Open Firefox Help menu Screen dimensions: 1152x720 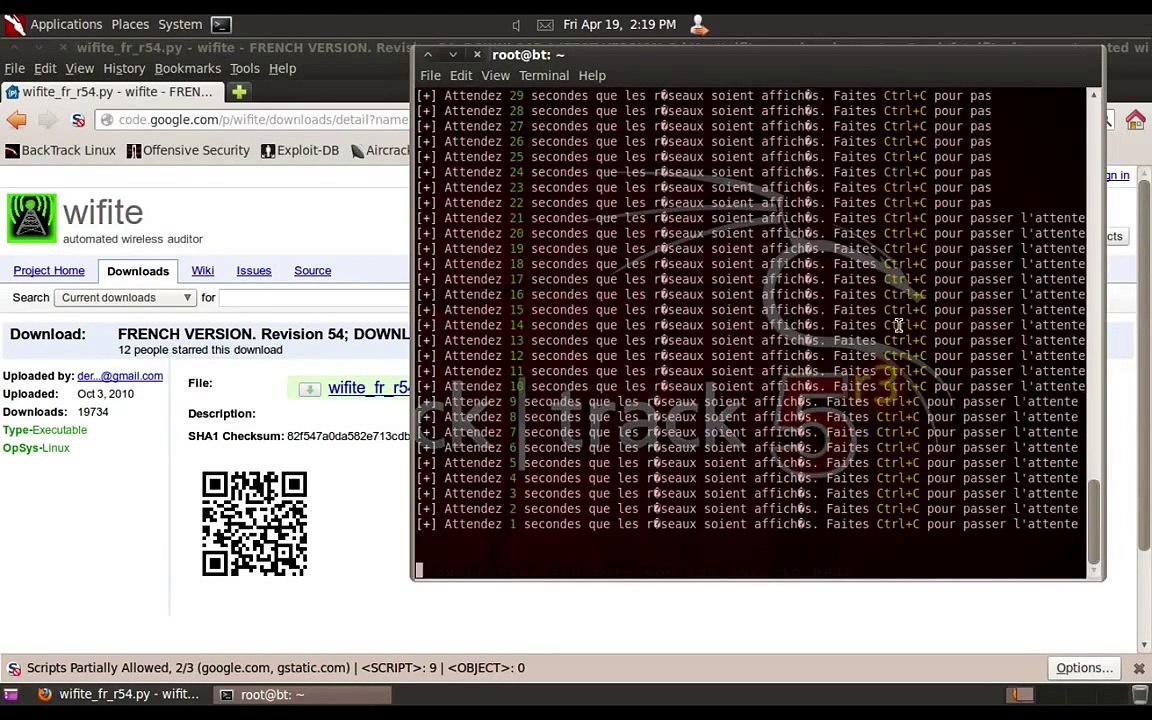(x=282, y=68)
